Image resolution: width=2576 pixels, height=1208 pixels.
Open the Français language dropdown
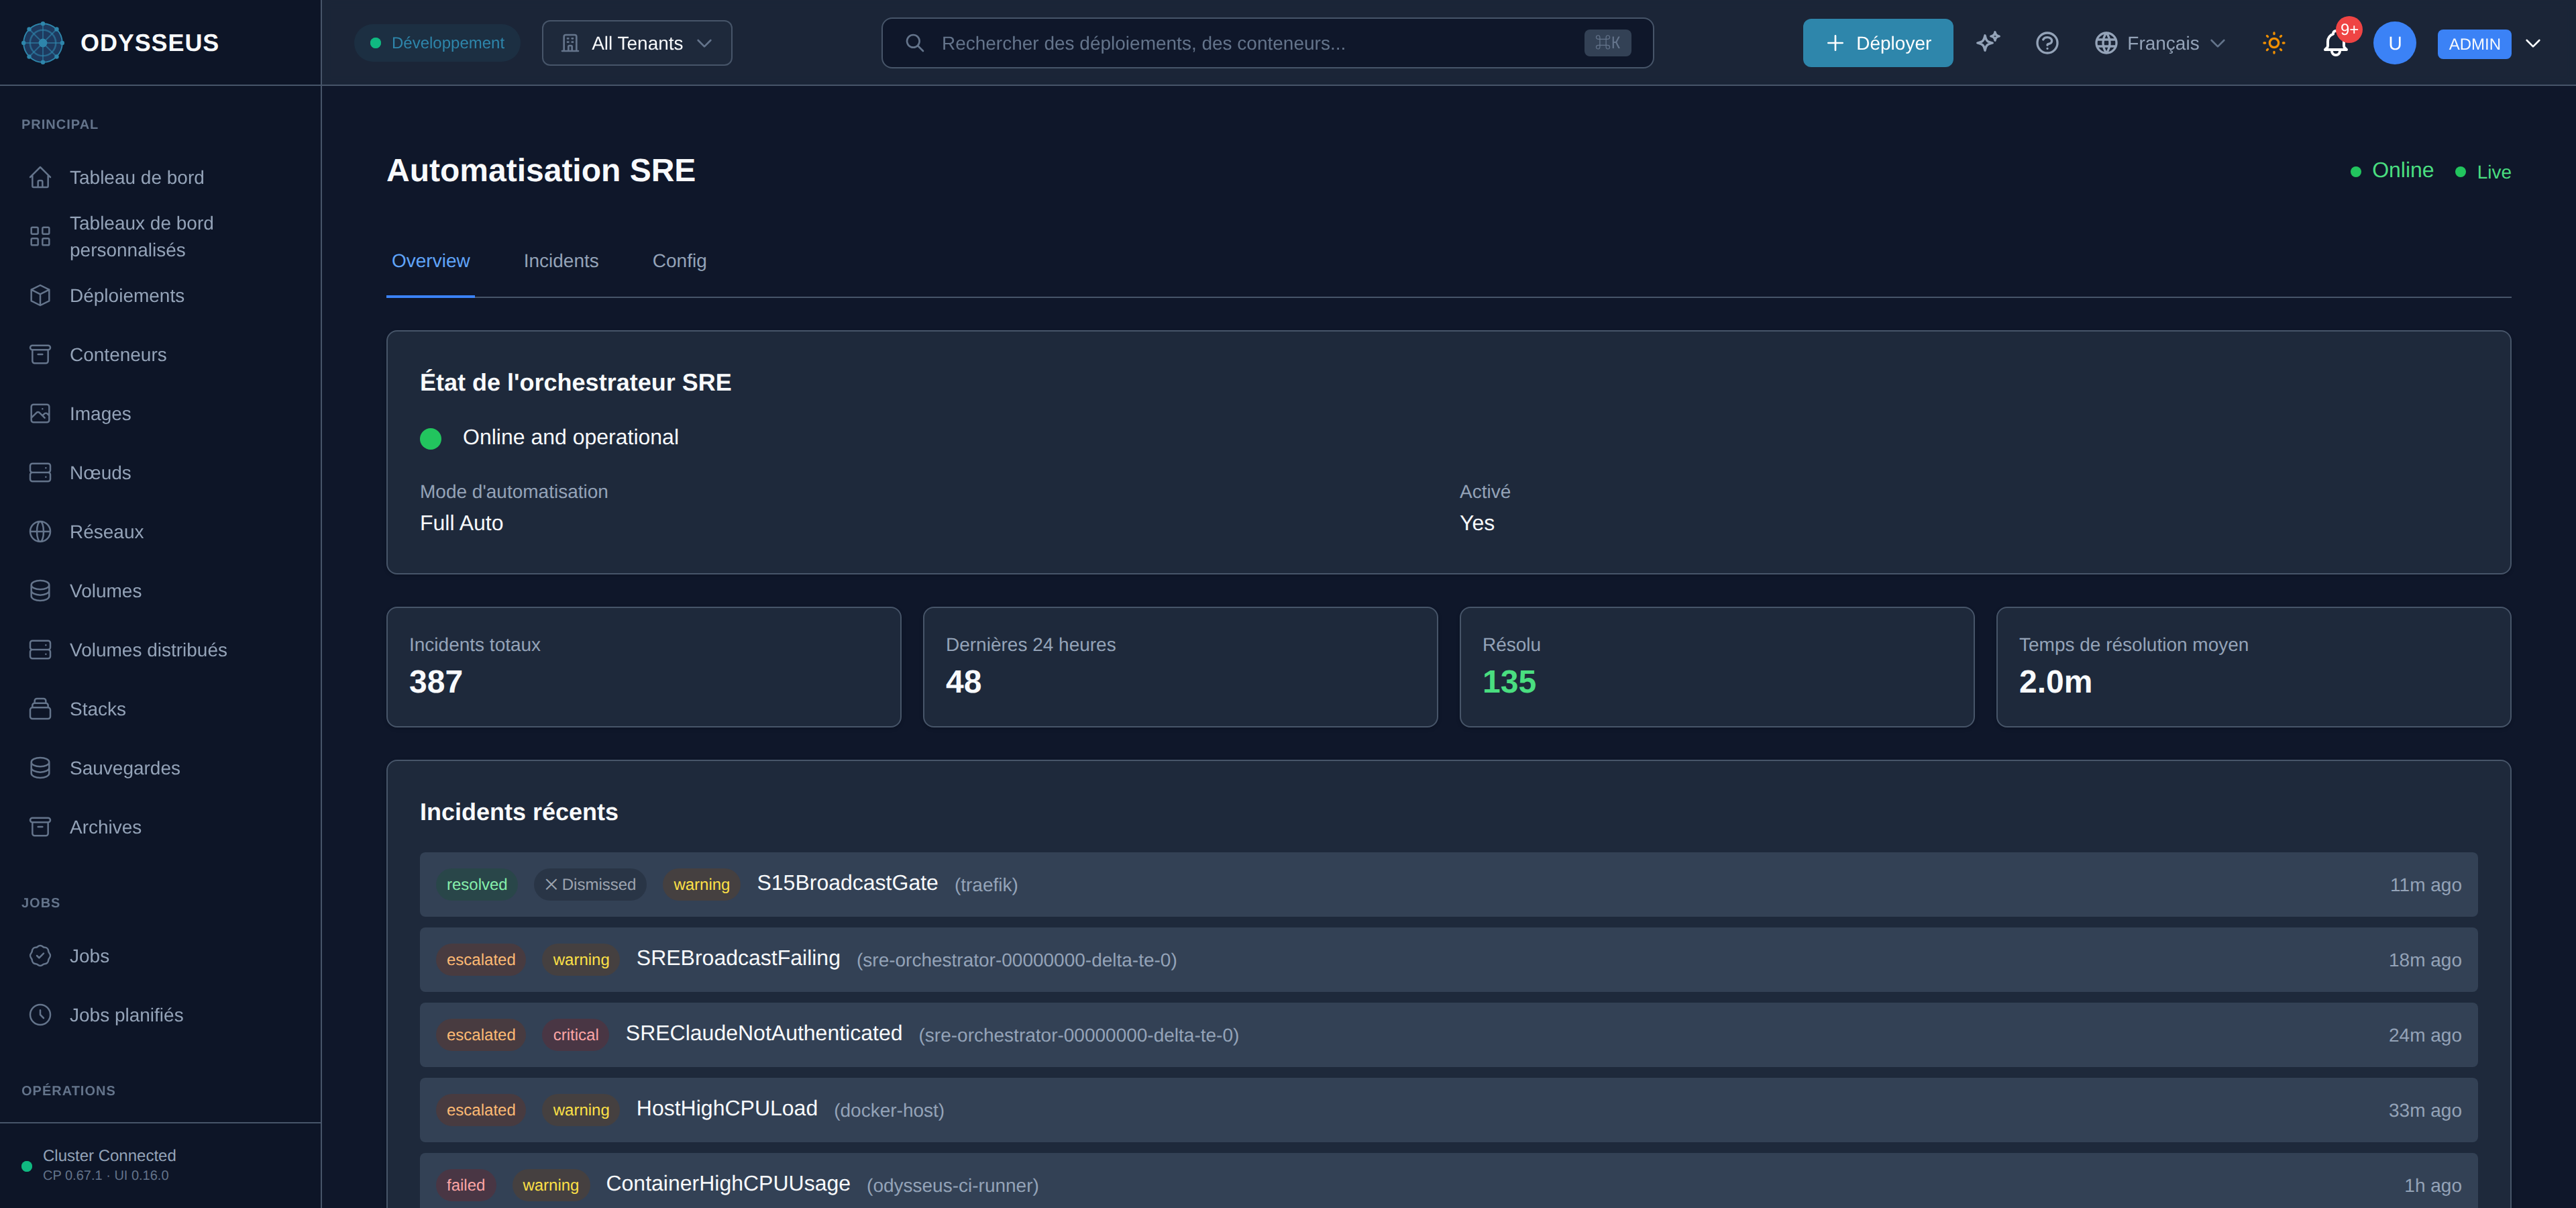click(2160, 43)
